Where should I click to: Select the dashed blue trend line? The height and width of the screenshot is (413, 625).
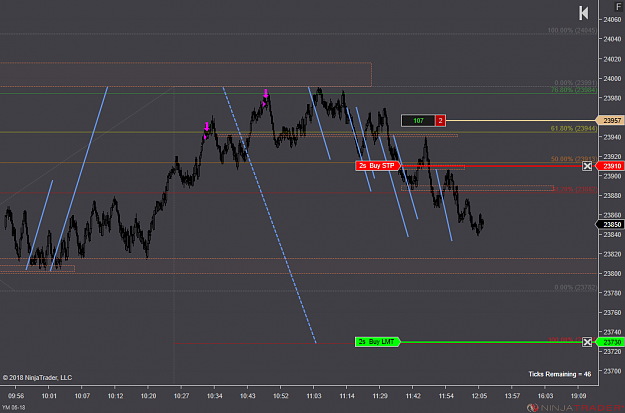point(269,215)
